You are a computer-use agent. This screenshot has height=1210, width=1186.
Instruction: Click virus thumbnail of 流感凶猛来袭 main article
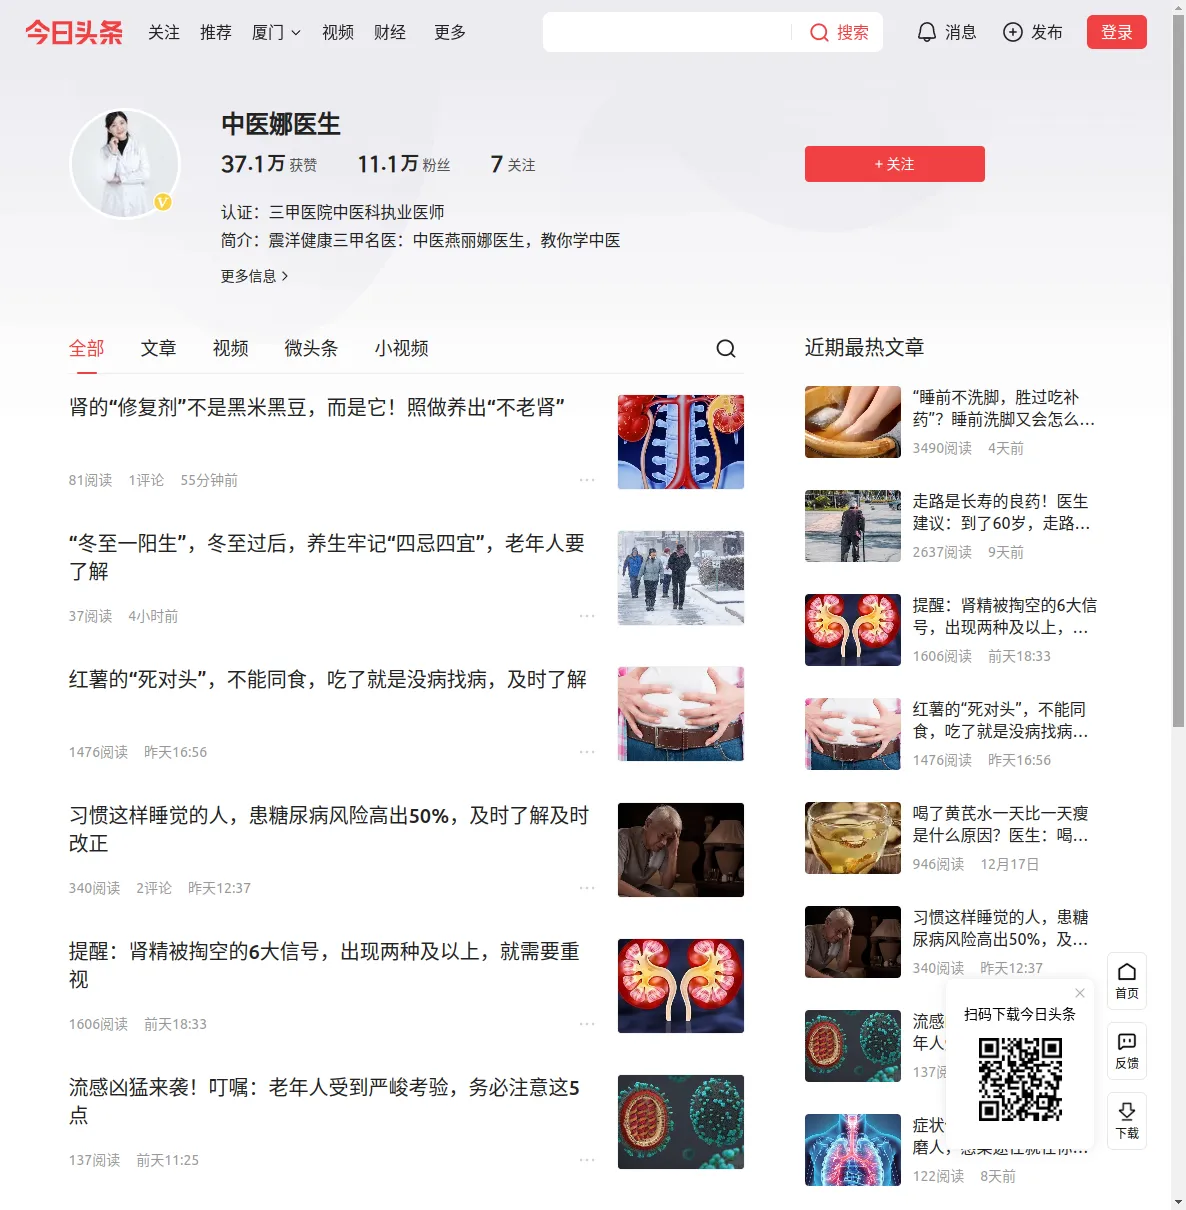[x=681, y=1122]
